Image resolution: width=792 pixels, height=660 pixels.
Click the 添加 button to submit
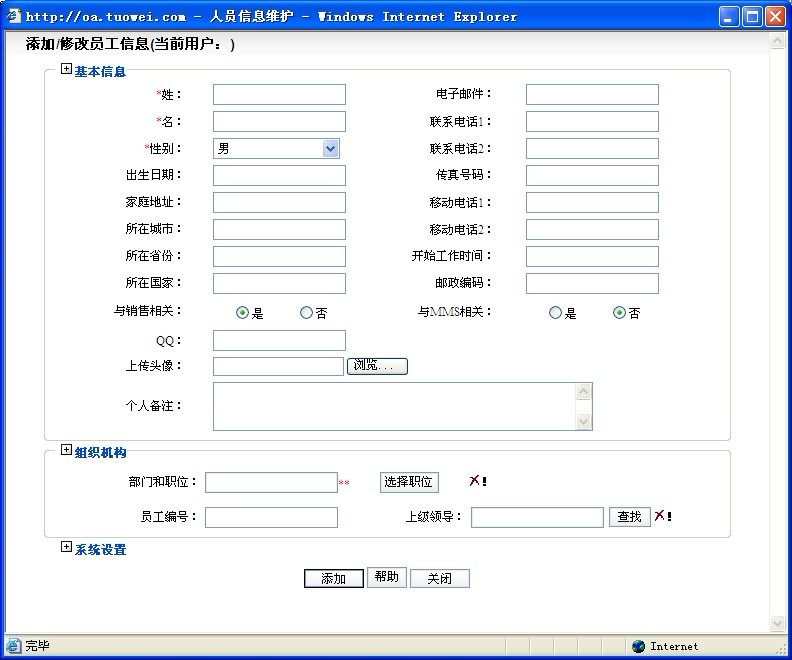[x=333, y=579]
